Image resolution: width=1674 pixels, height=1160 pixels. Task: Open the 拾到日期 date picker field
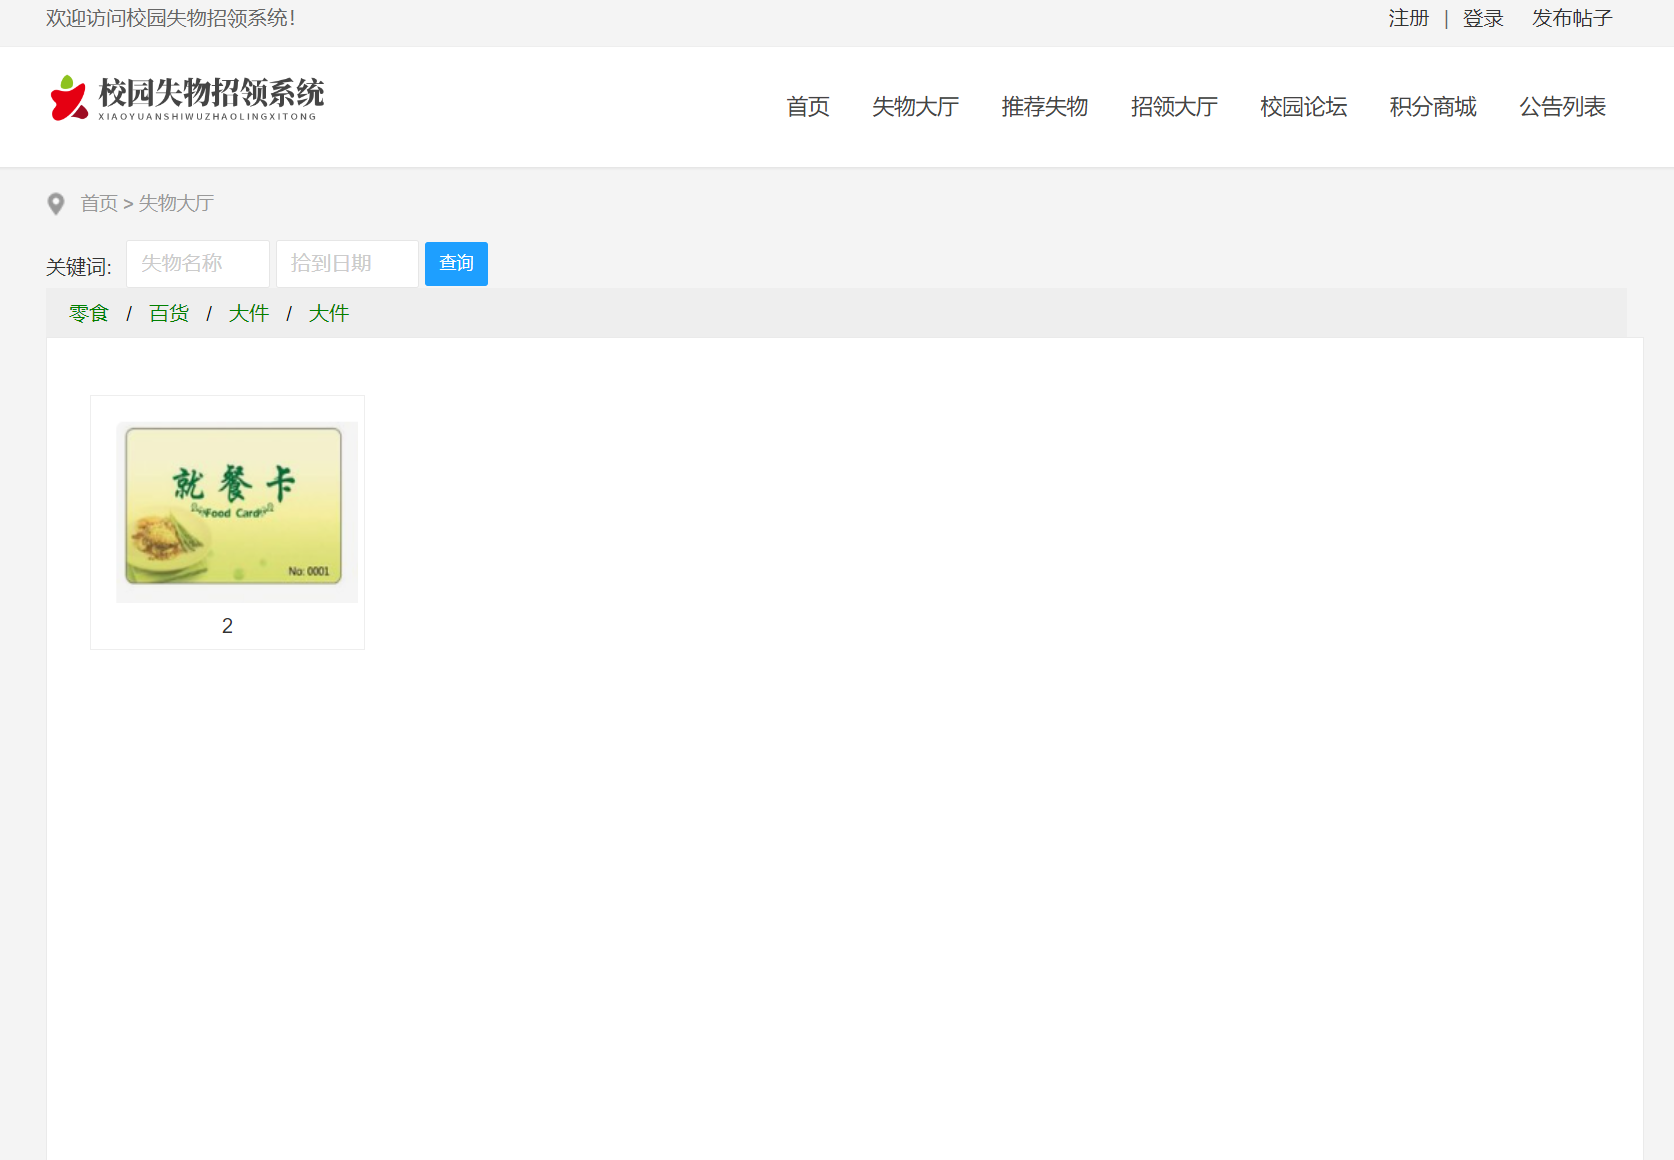click(346, 263)
